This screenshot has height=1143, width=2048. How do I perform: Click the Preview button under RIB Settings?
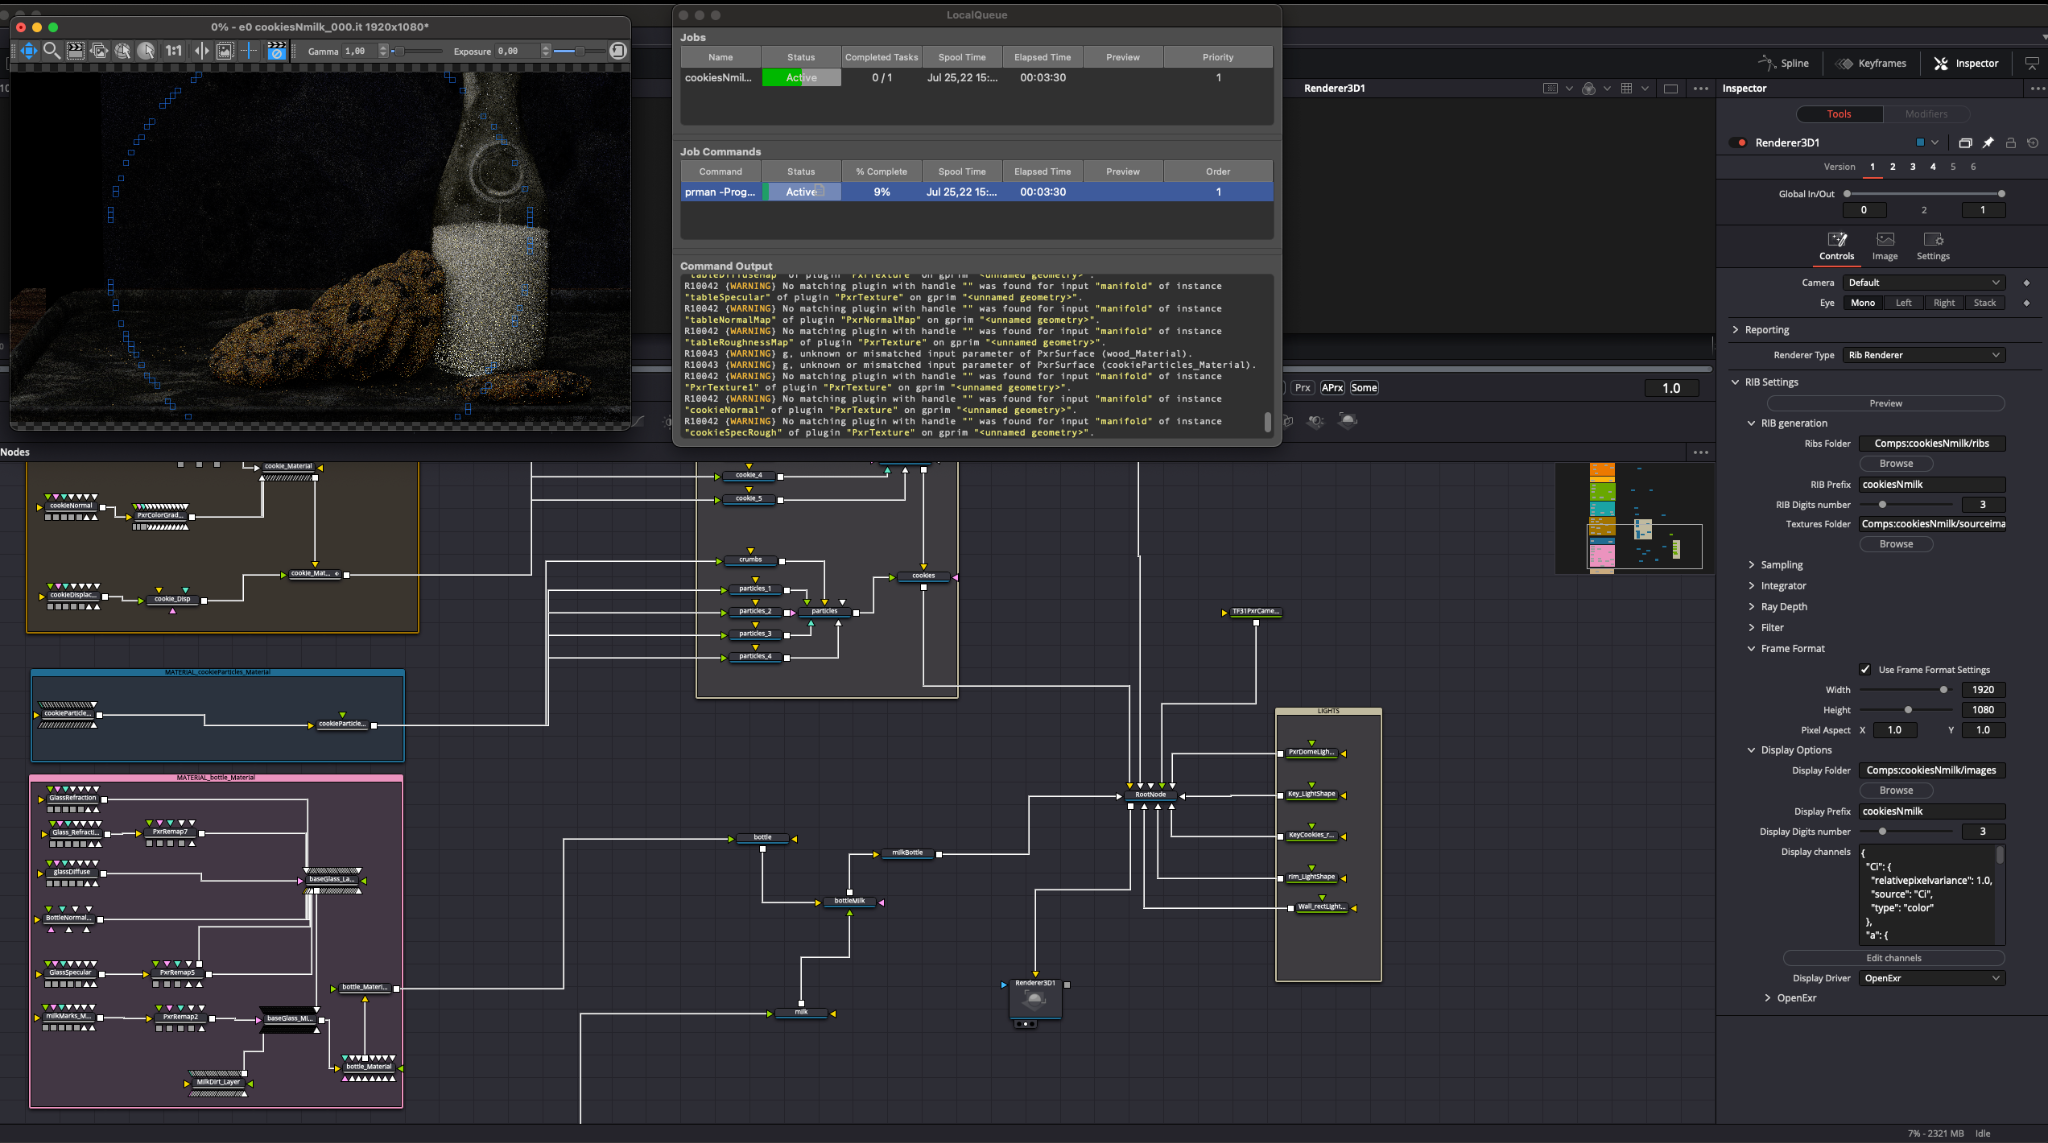[x=1886, y=404]
